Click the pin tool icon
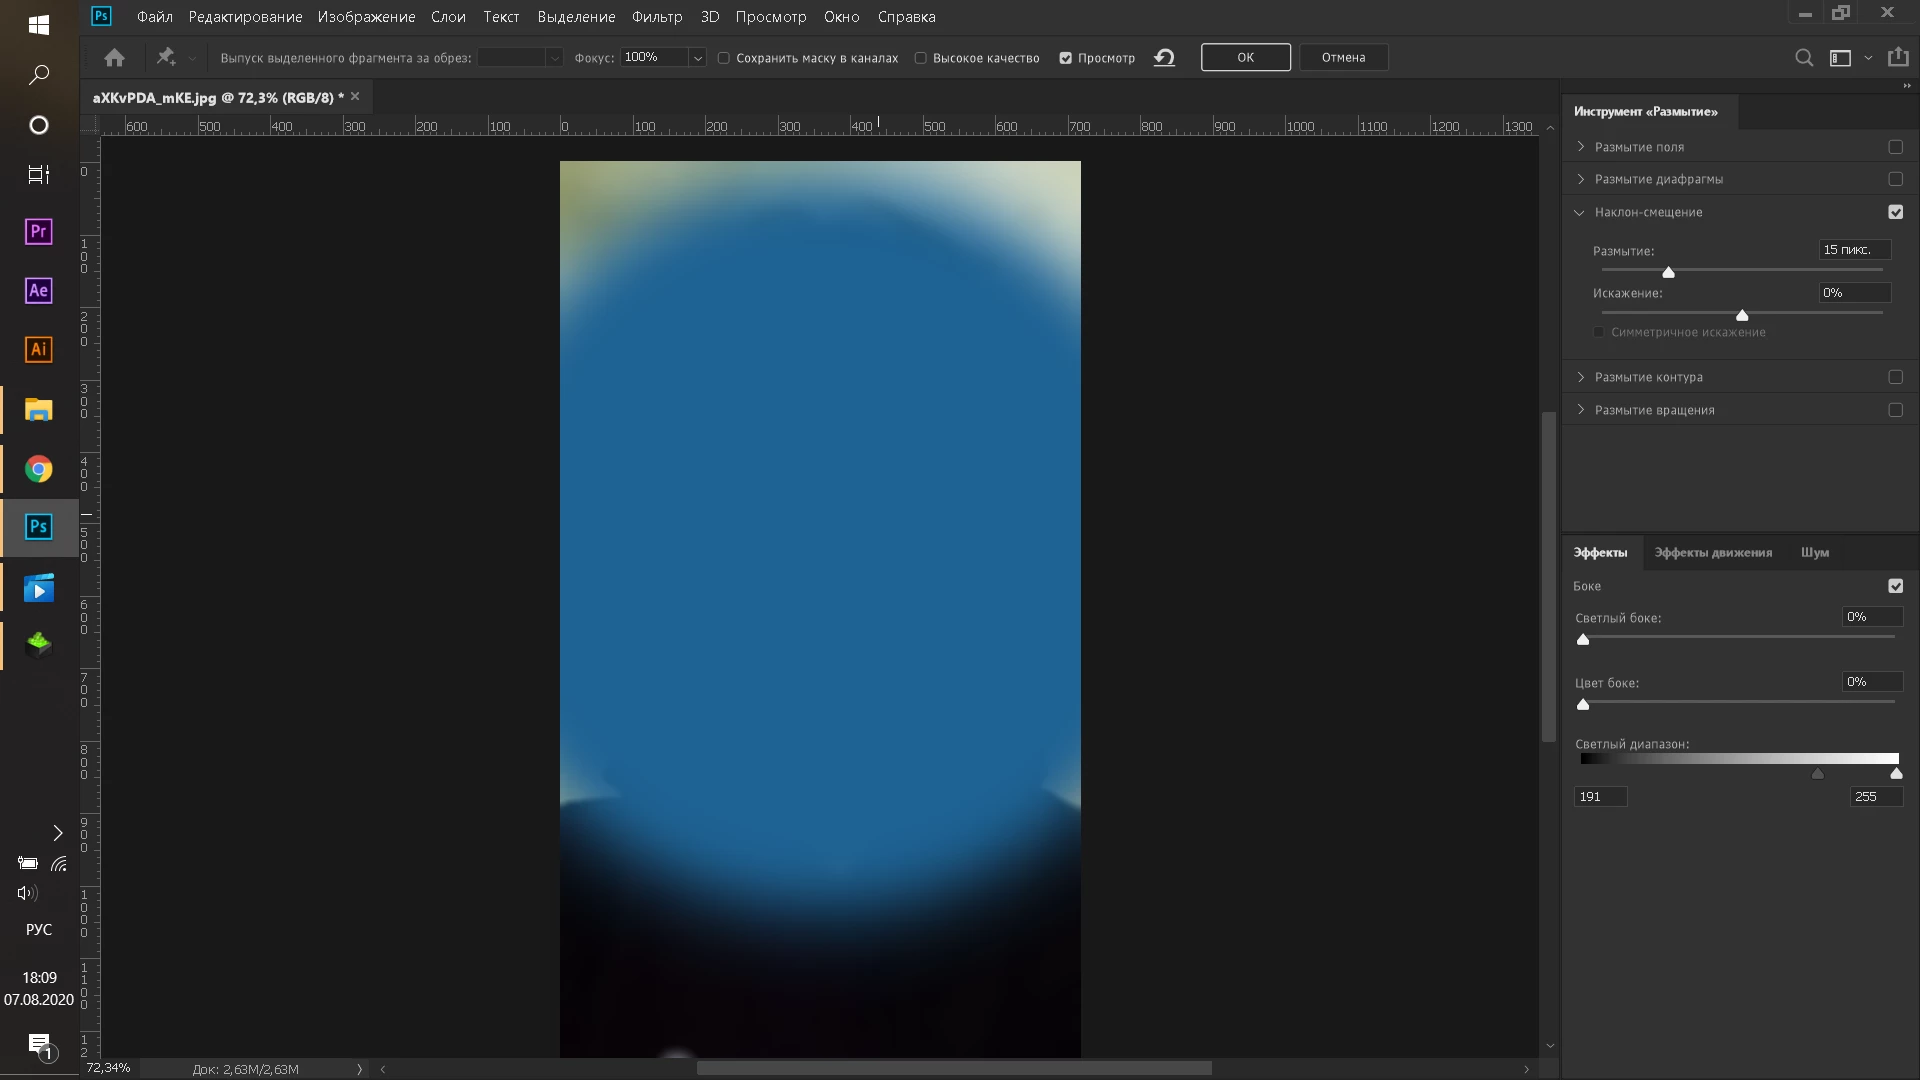Screen dimensions: 1920x1080 [166, 57]
